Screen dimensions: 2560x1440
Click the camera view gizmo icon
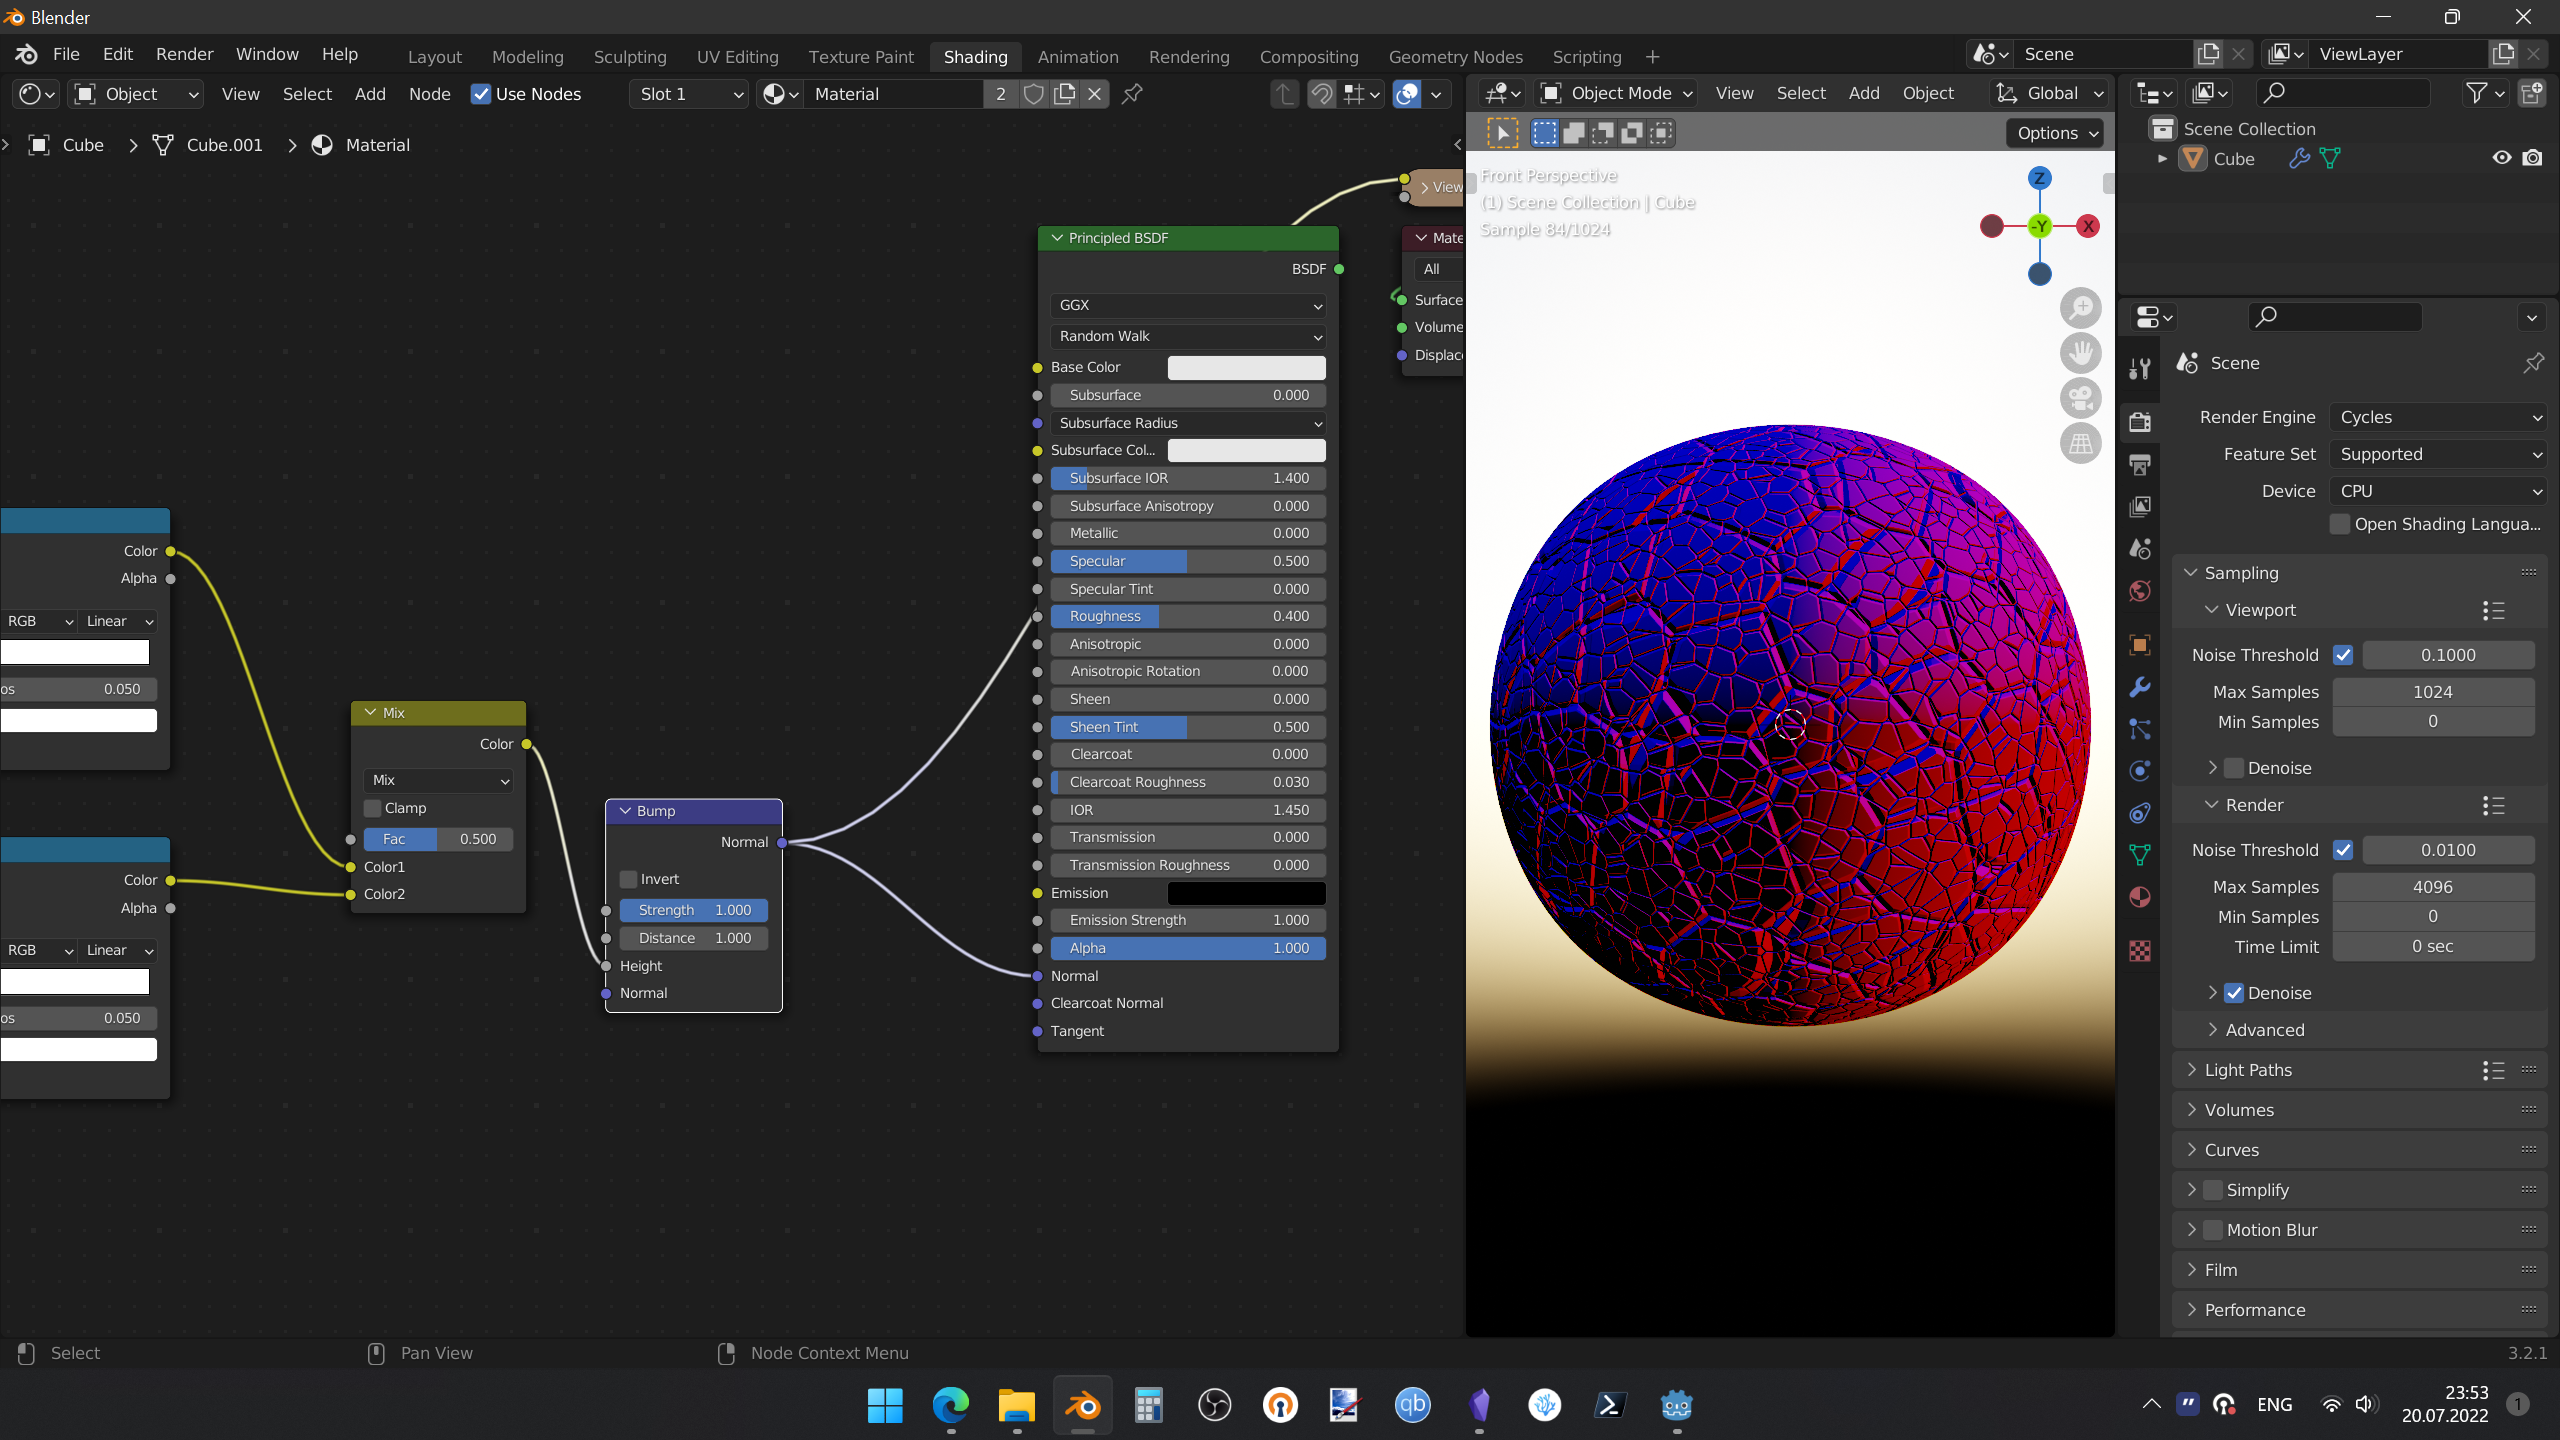[x=2081, y=399]
